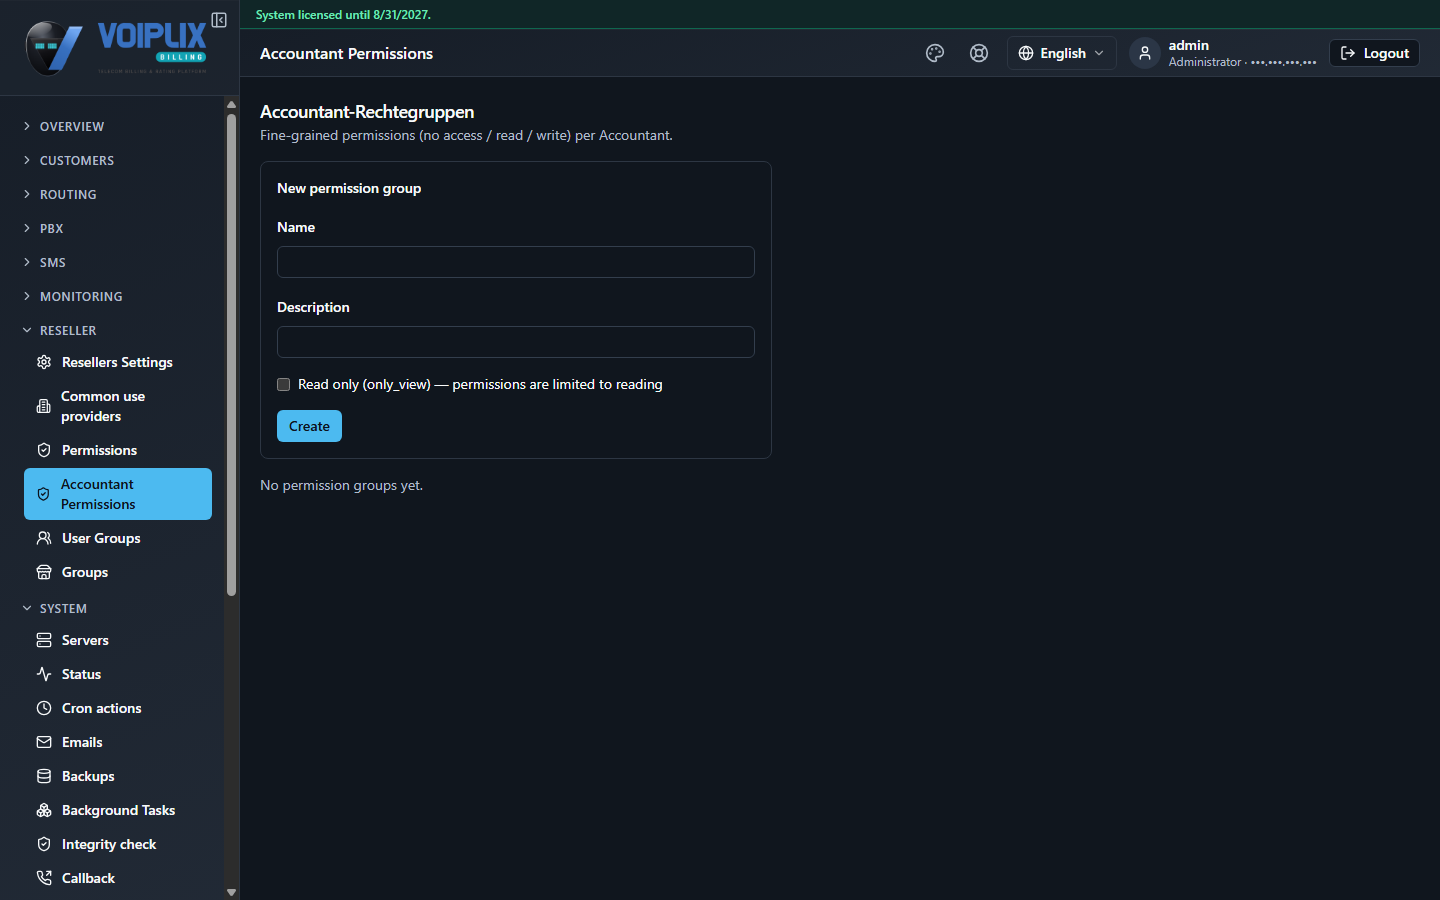Collapse the sidebar using the panel icon

[x=219, y=20]
